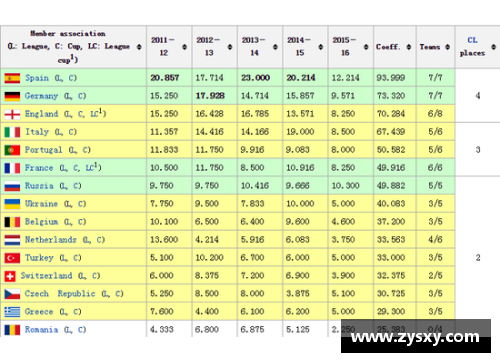The image size is (500, 362).
Task: Open the Italy country link
Action: (37, 132)
